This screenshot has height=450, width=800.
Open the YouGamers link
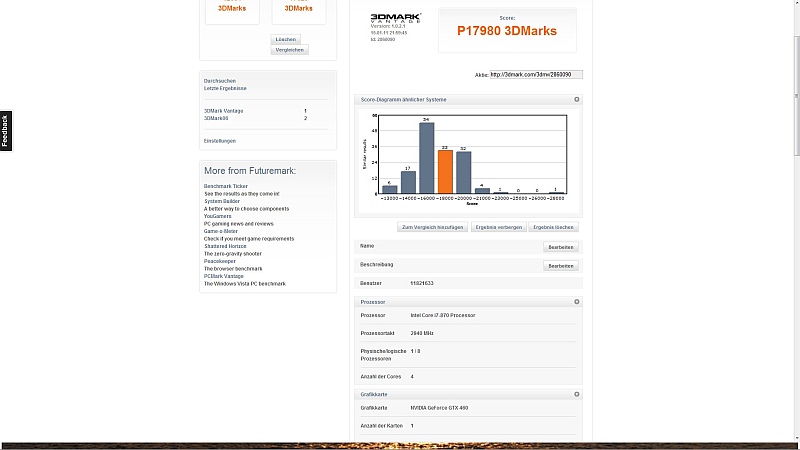tap(217, 216)
